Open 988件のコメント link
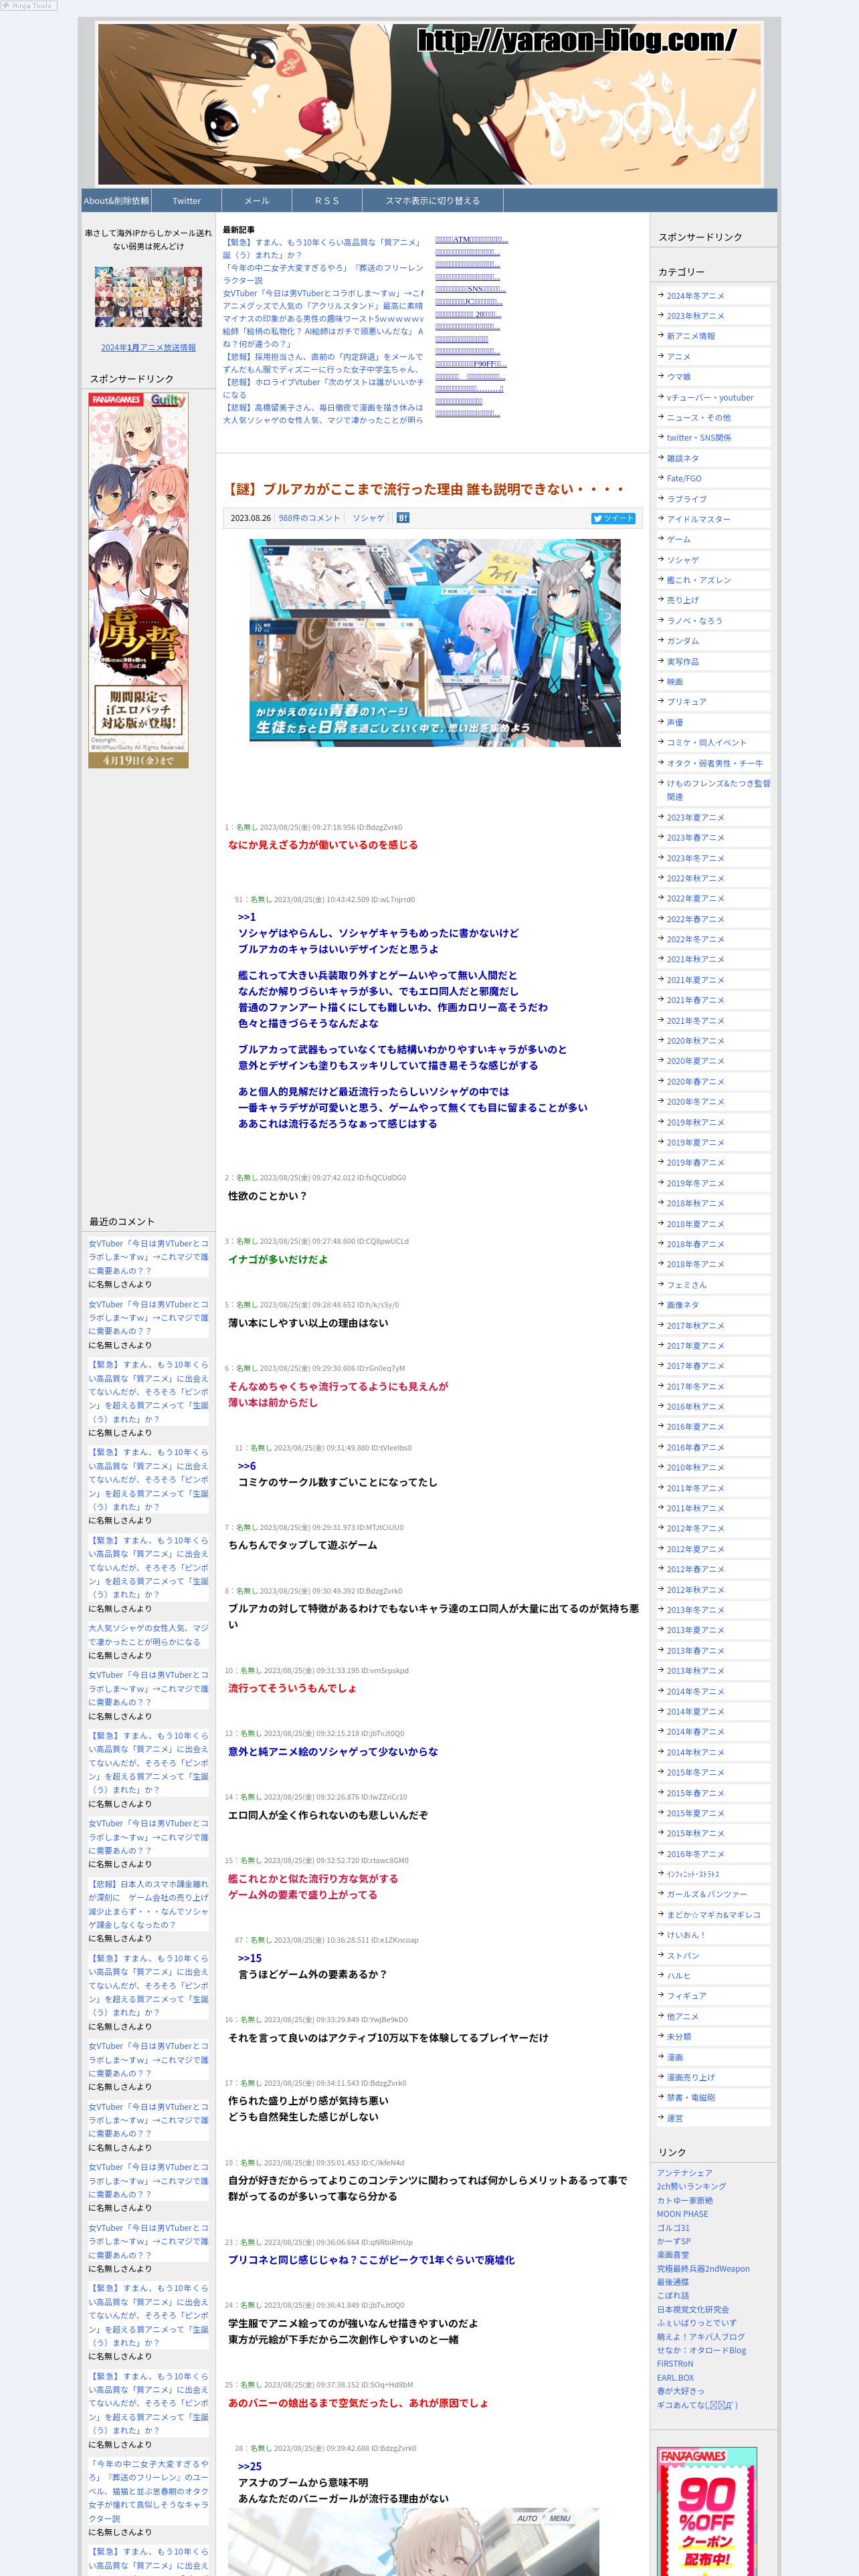Screen dimensions: 859x2576 (309, 518)
